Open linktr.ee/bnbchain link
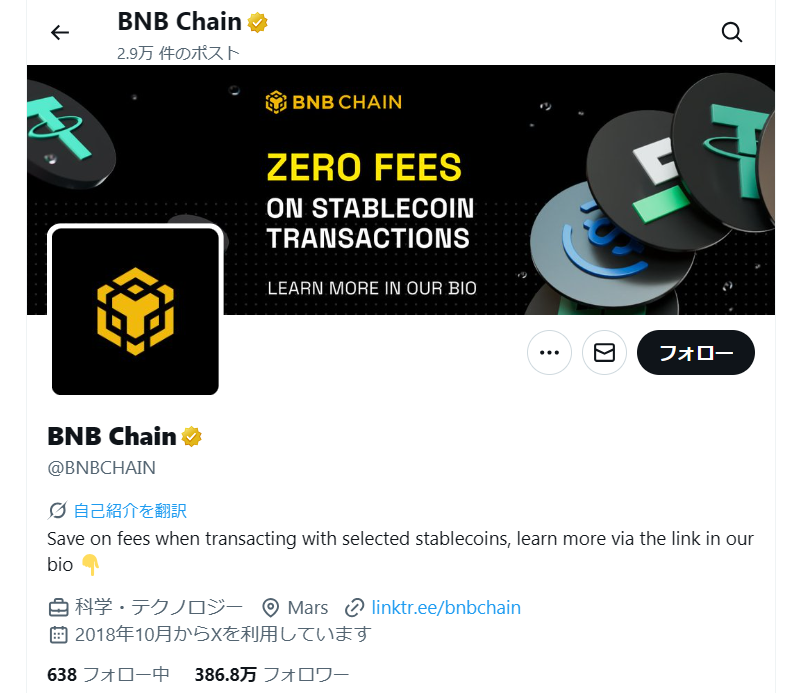Screen dimensions: 800x693 coord(446,608)
